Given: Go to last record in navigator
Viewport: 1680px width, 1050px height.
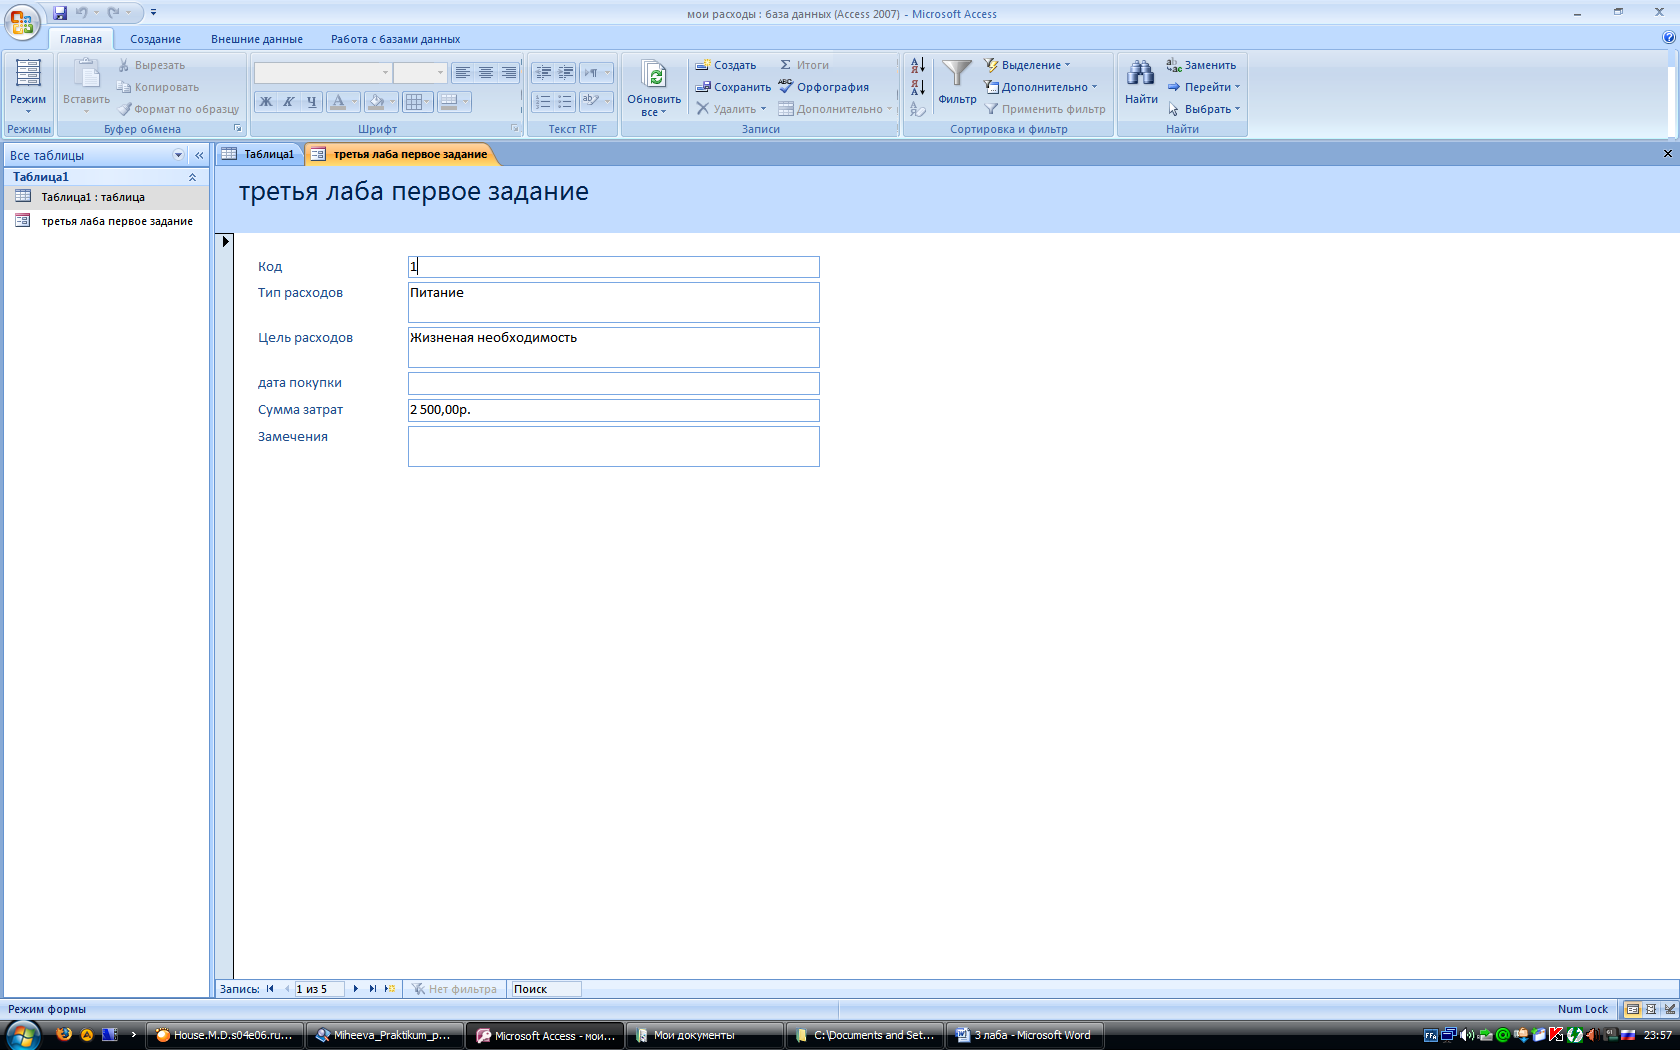Looking at the screenshot, I should 373,989.
